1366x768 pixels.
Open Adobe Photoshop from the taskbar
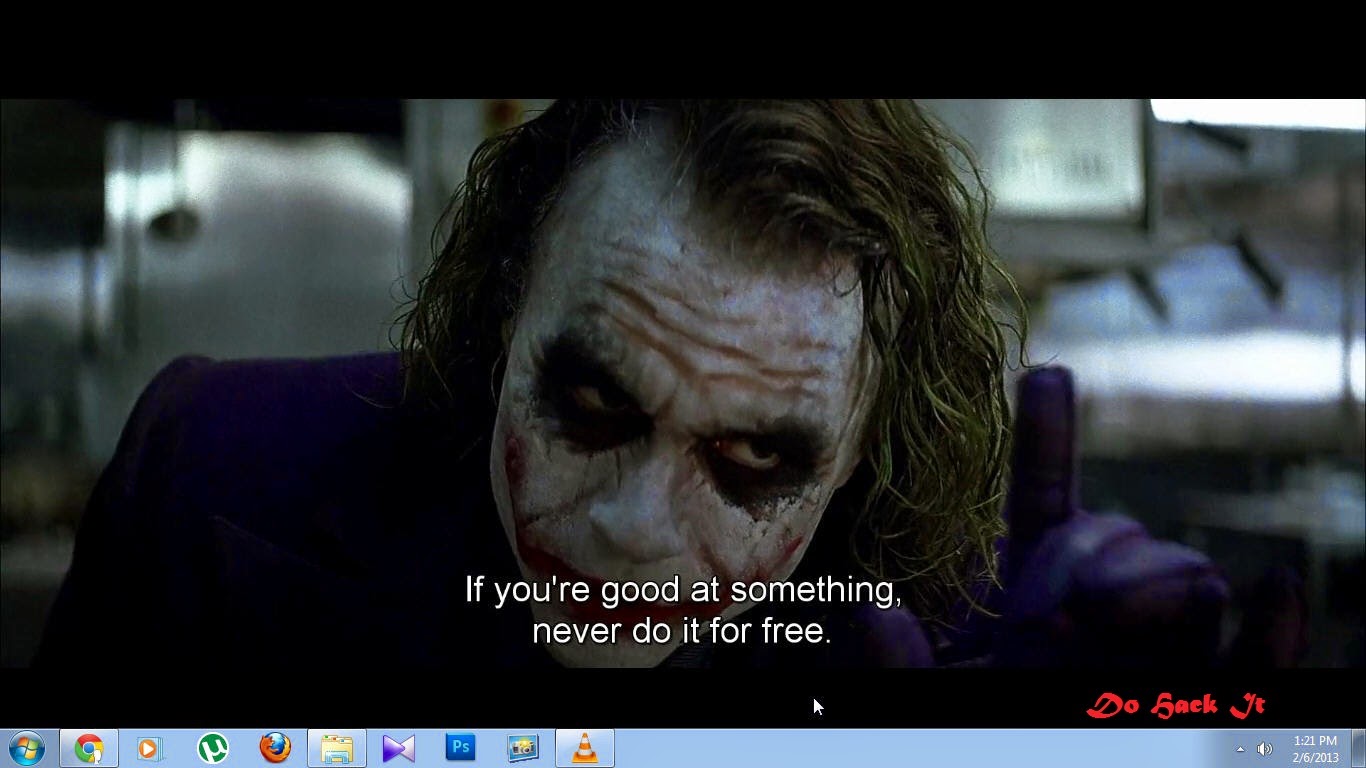(x=461, y=748)
